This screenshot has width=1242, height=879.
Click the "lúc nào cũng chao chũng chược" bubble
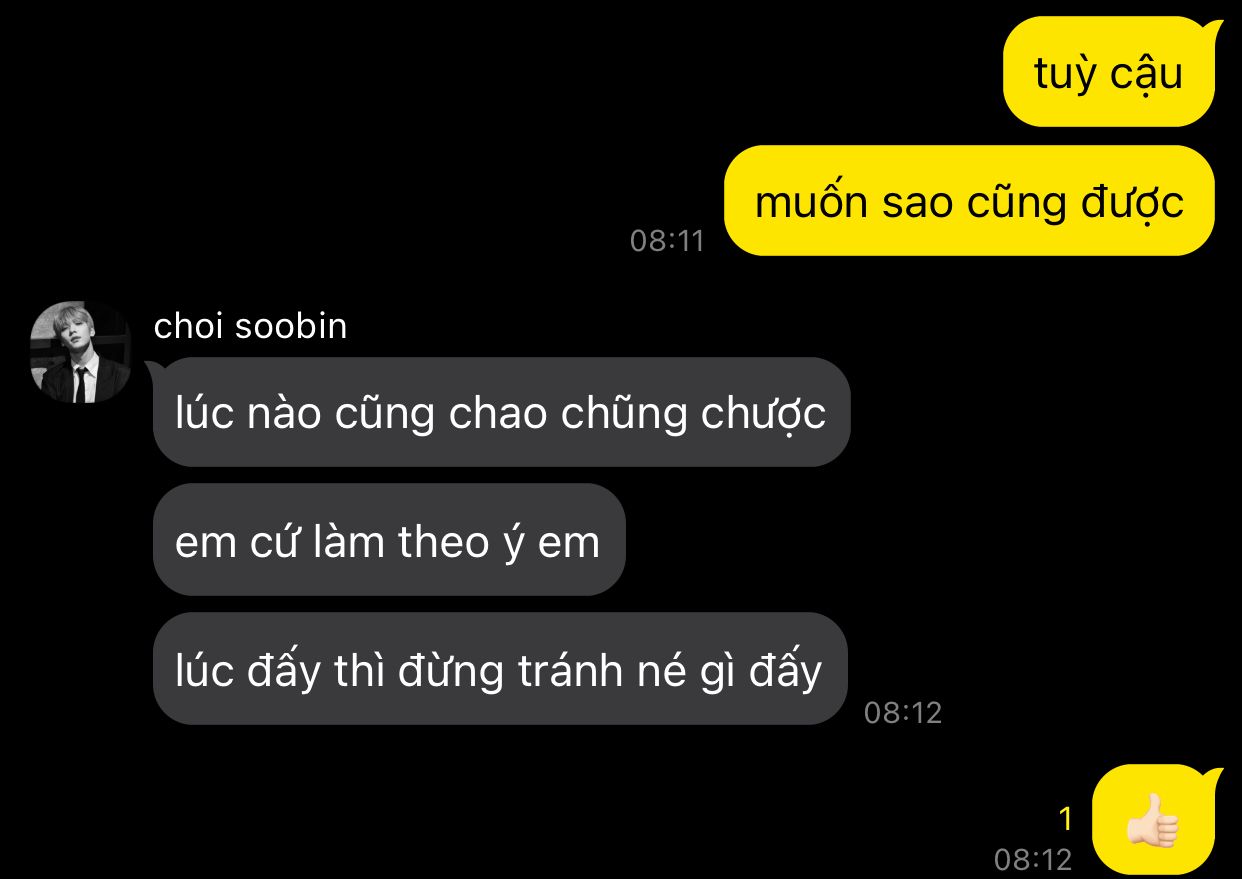(x=500, y=412)
